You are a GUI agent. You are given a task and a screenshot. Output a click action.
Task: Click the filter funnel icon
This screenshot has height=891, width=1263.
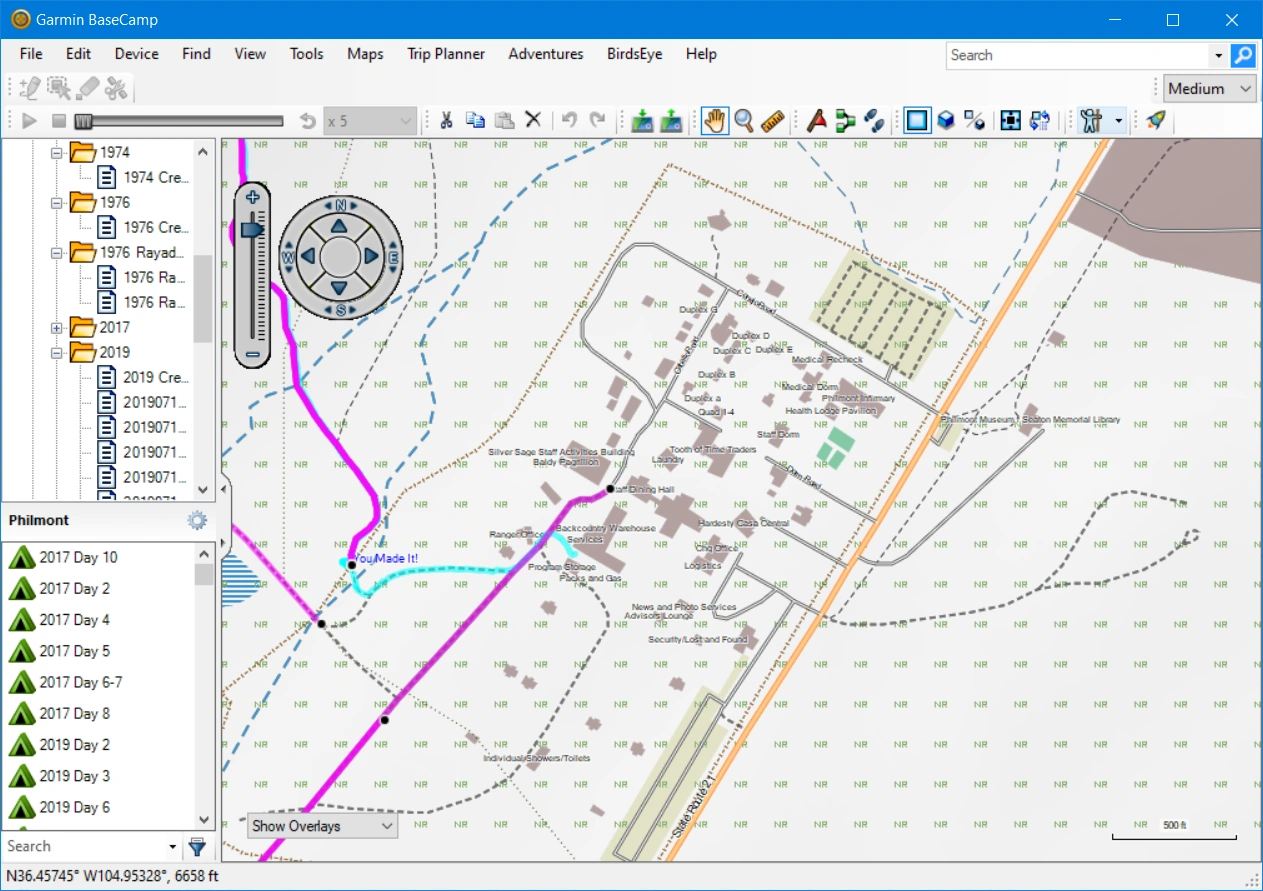click(x=198, y=847)
